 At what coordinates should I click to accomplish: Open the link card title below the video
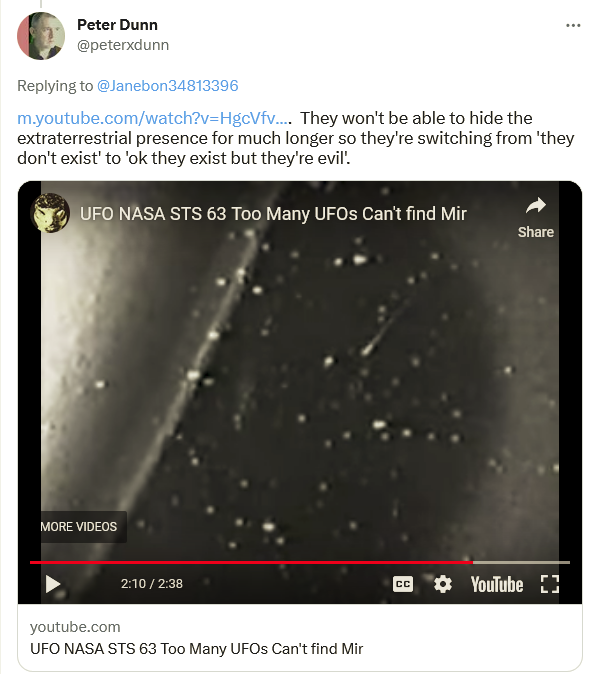pyautogui.click(x=196, y=649)
